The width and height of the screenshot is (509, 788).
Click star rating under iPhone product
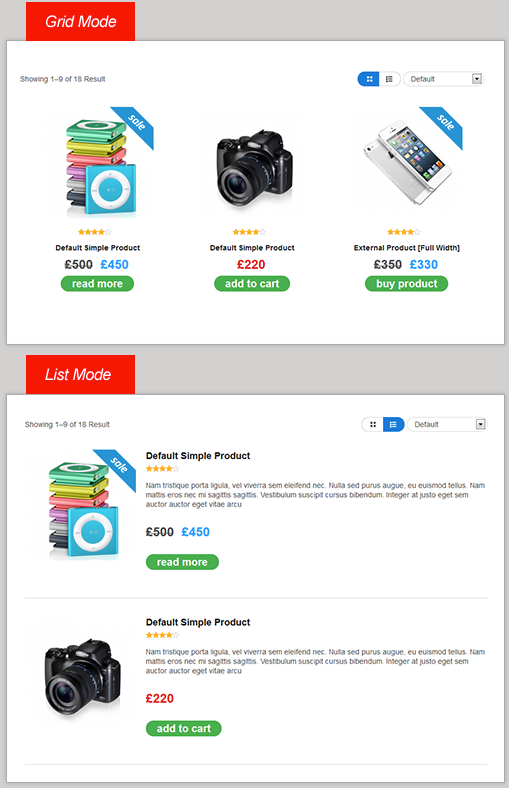(x=403, y=232)
